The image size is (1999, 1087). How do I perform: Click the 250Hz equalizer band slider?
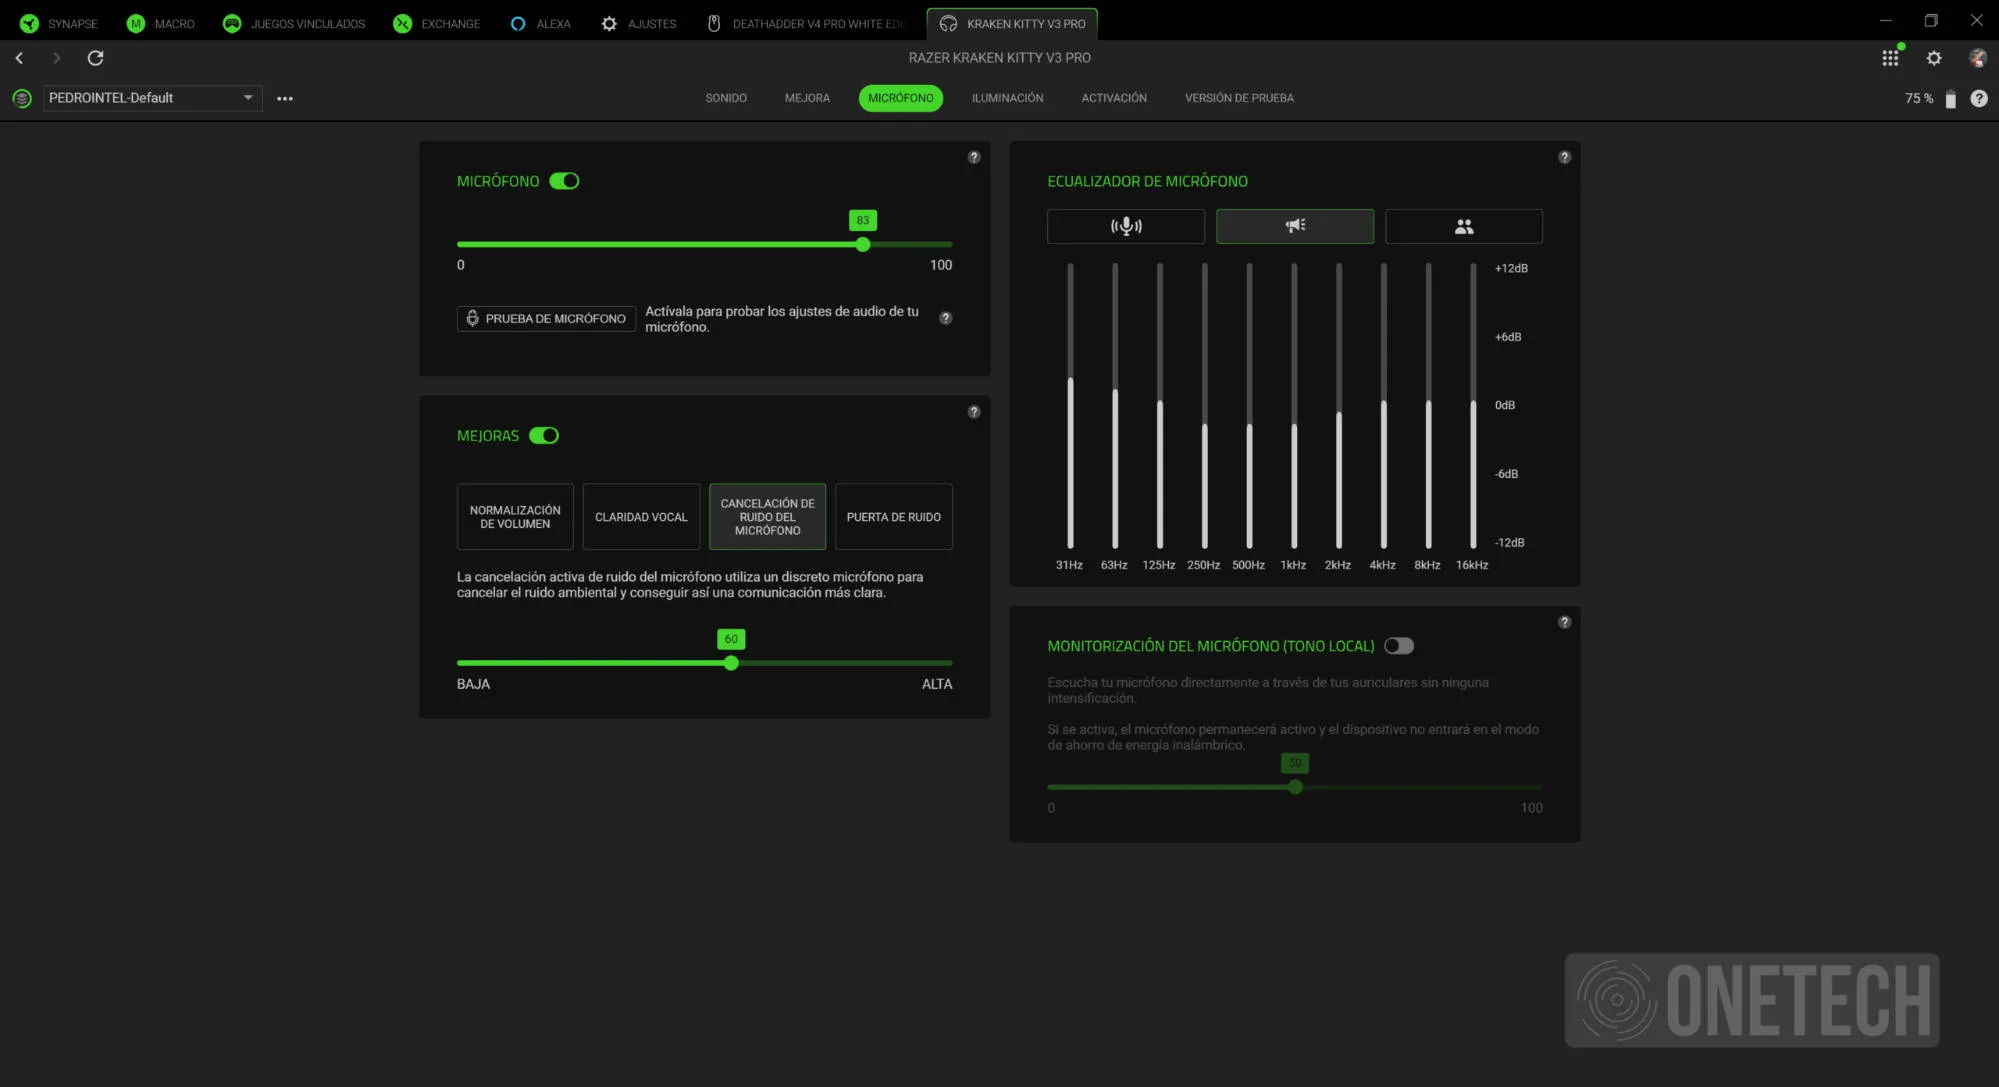(1205, 406)
